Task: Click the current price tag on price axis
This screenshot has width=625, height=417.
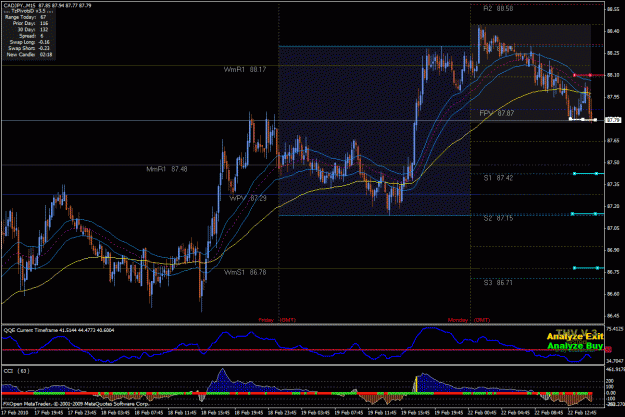Action: click(x=613, y=120)
